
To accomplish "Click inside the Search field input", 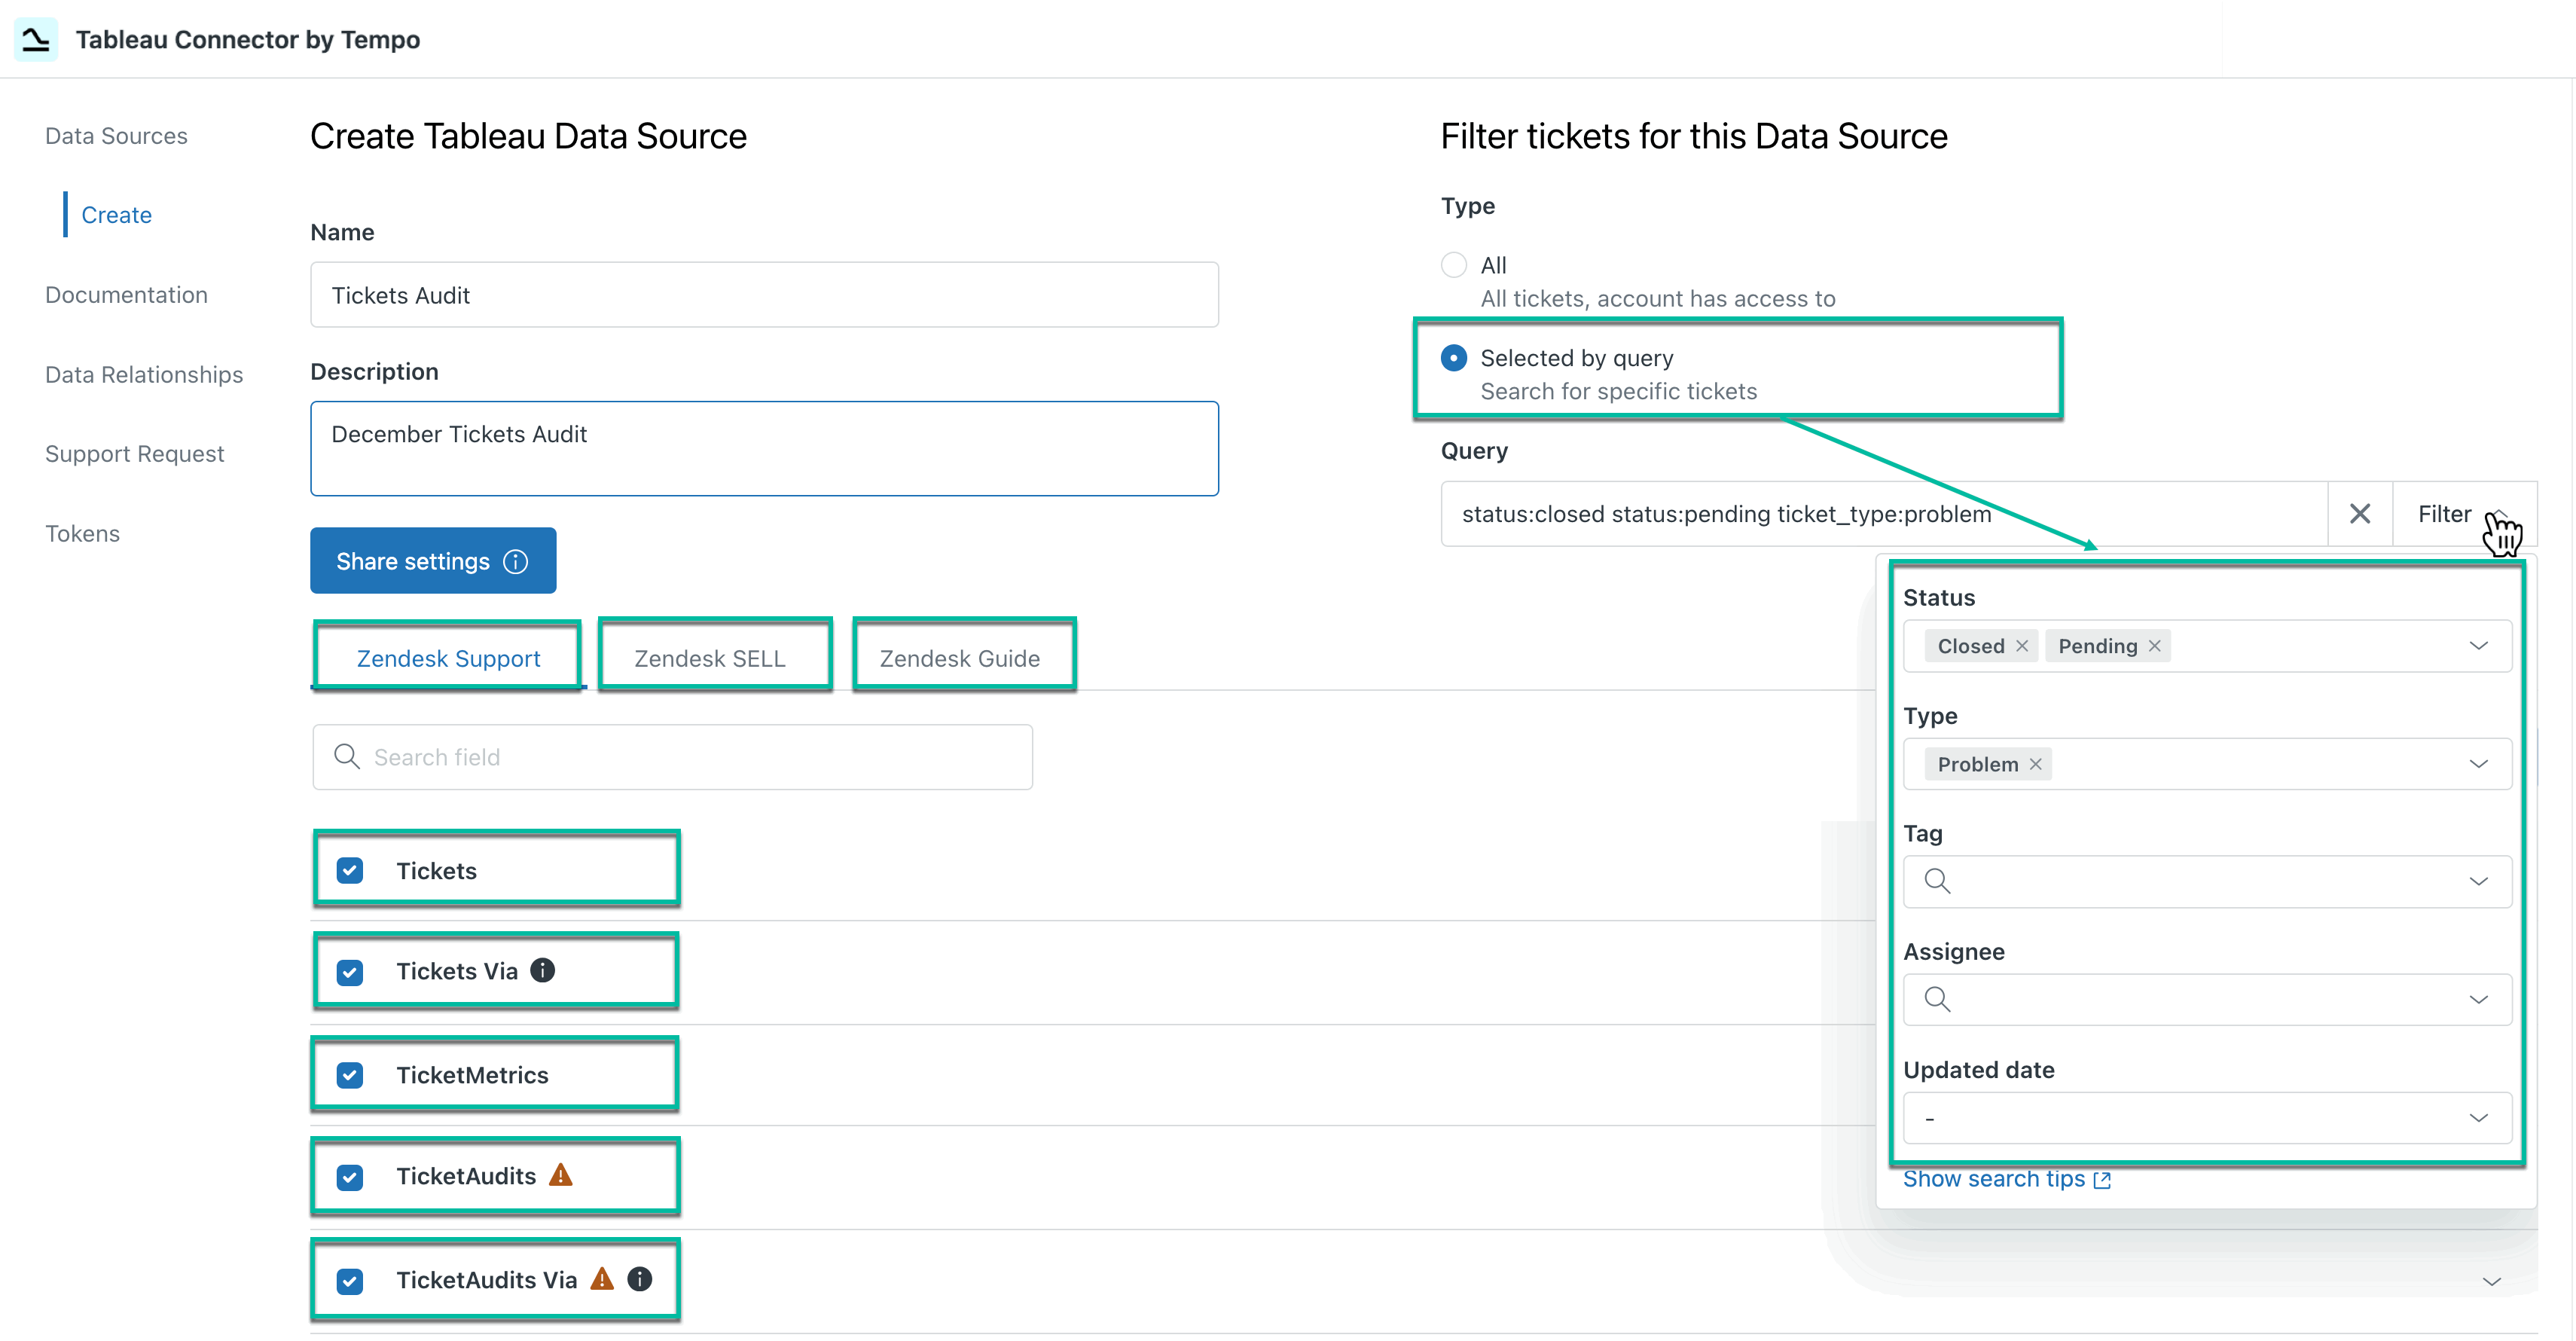I will click(x=670, y=757).
